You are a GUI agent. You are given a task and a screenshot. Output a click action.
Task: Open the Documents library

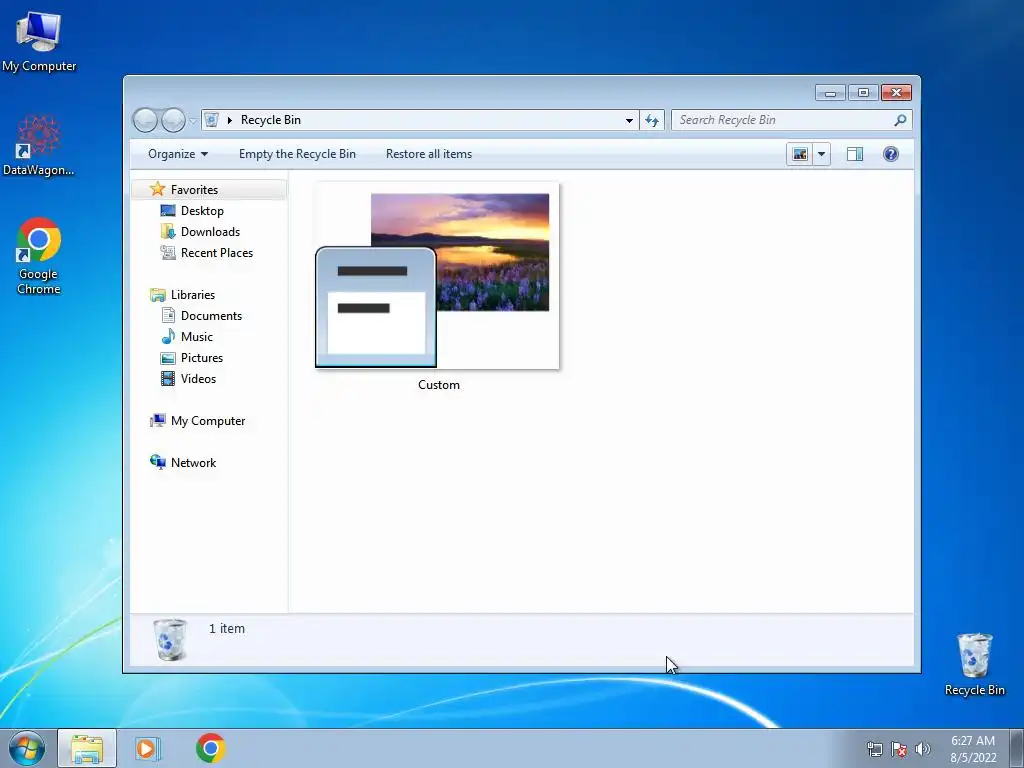click(211, 315)
